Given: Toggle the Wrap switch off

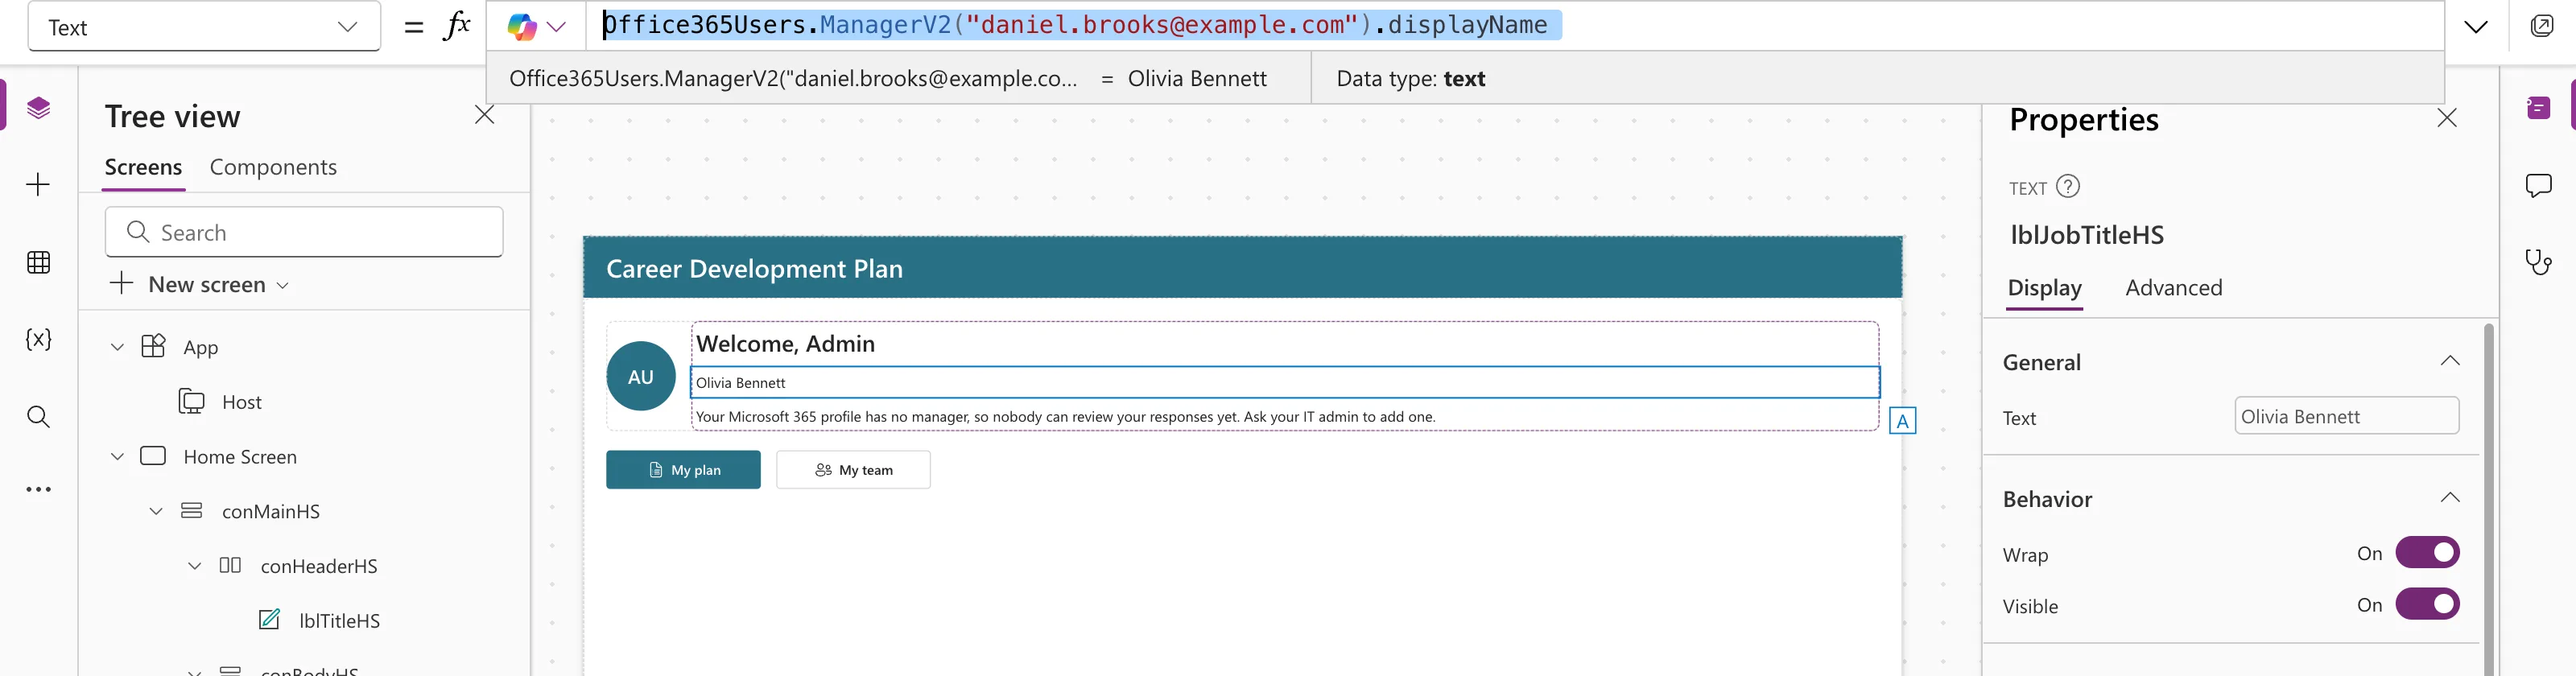Looking at the screenshot, I should coord(2427,553).
